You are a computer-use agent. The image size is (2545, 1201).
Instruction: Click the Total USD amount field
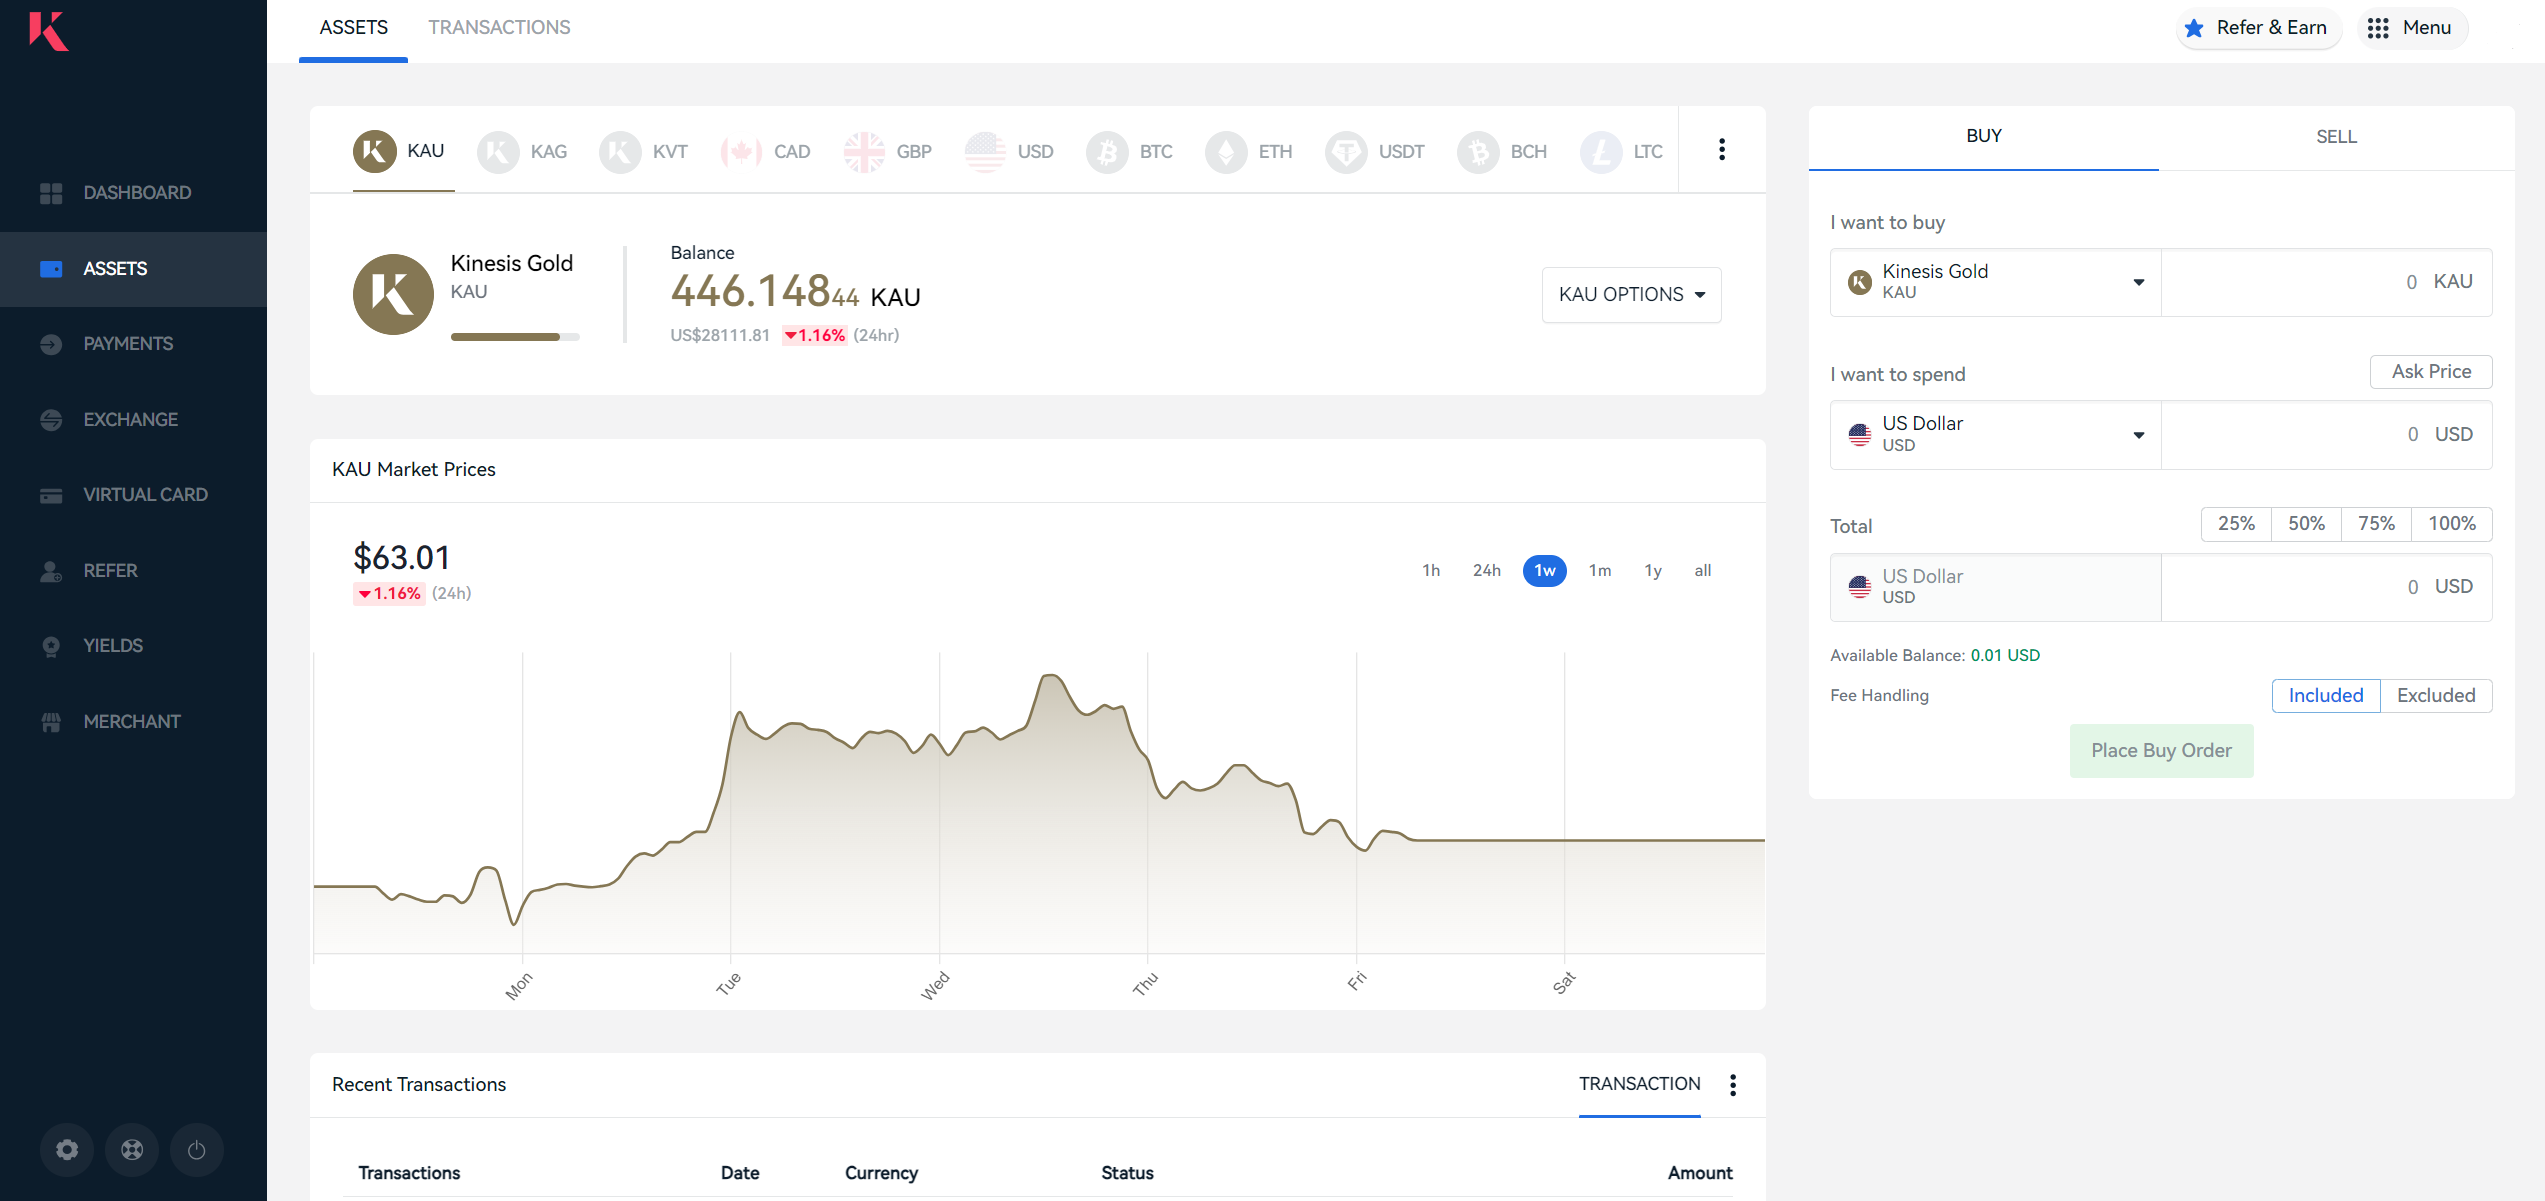(x=2326, y=587)
